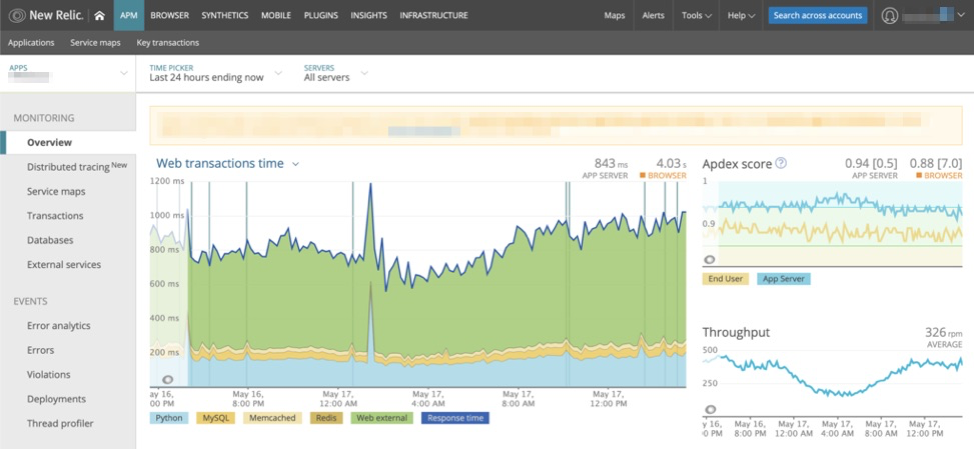Toggle the MySQL legend series
Image resolution: width=974 pixels, height=449 pixels.
tap(215, 418)
